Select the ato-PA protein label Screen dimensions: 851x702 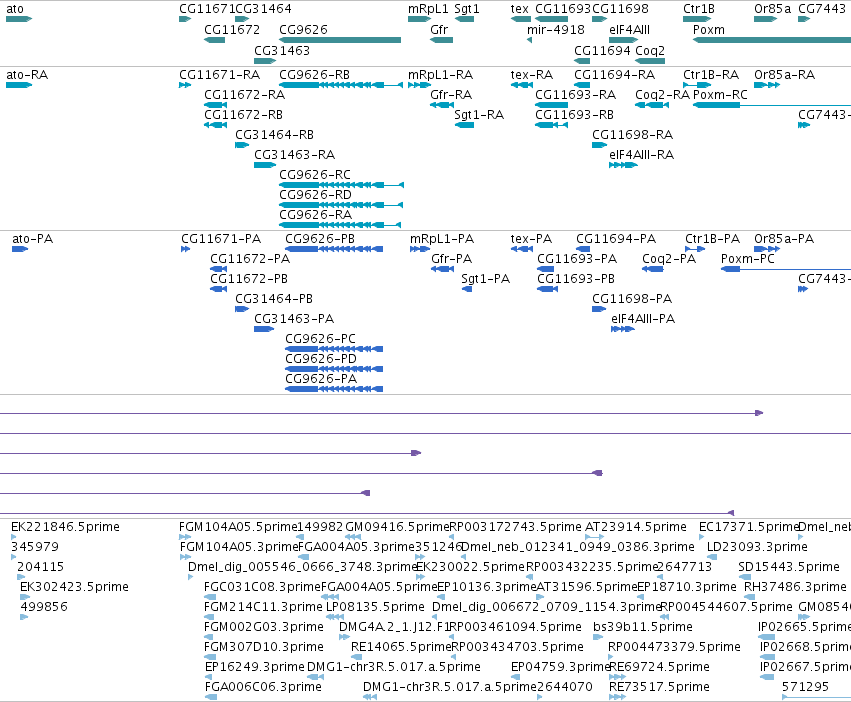point(33,238)
